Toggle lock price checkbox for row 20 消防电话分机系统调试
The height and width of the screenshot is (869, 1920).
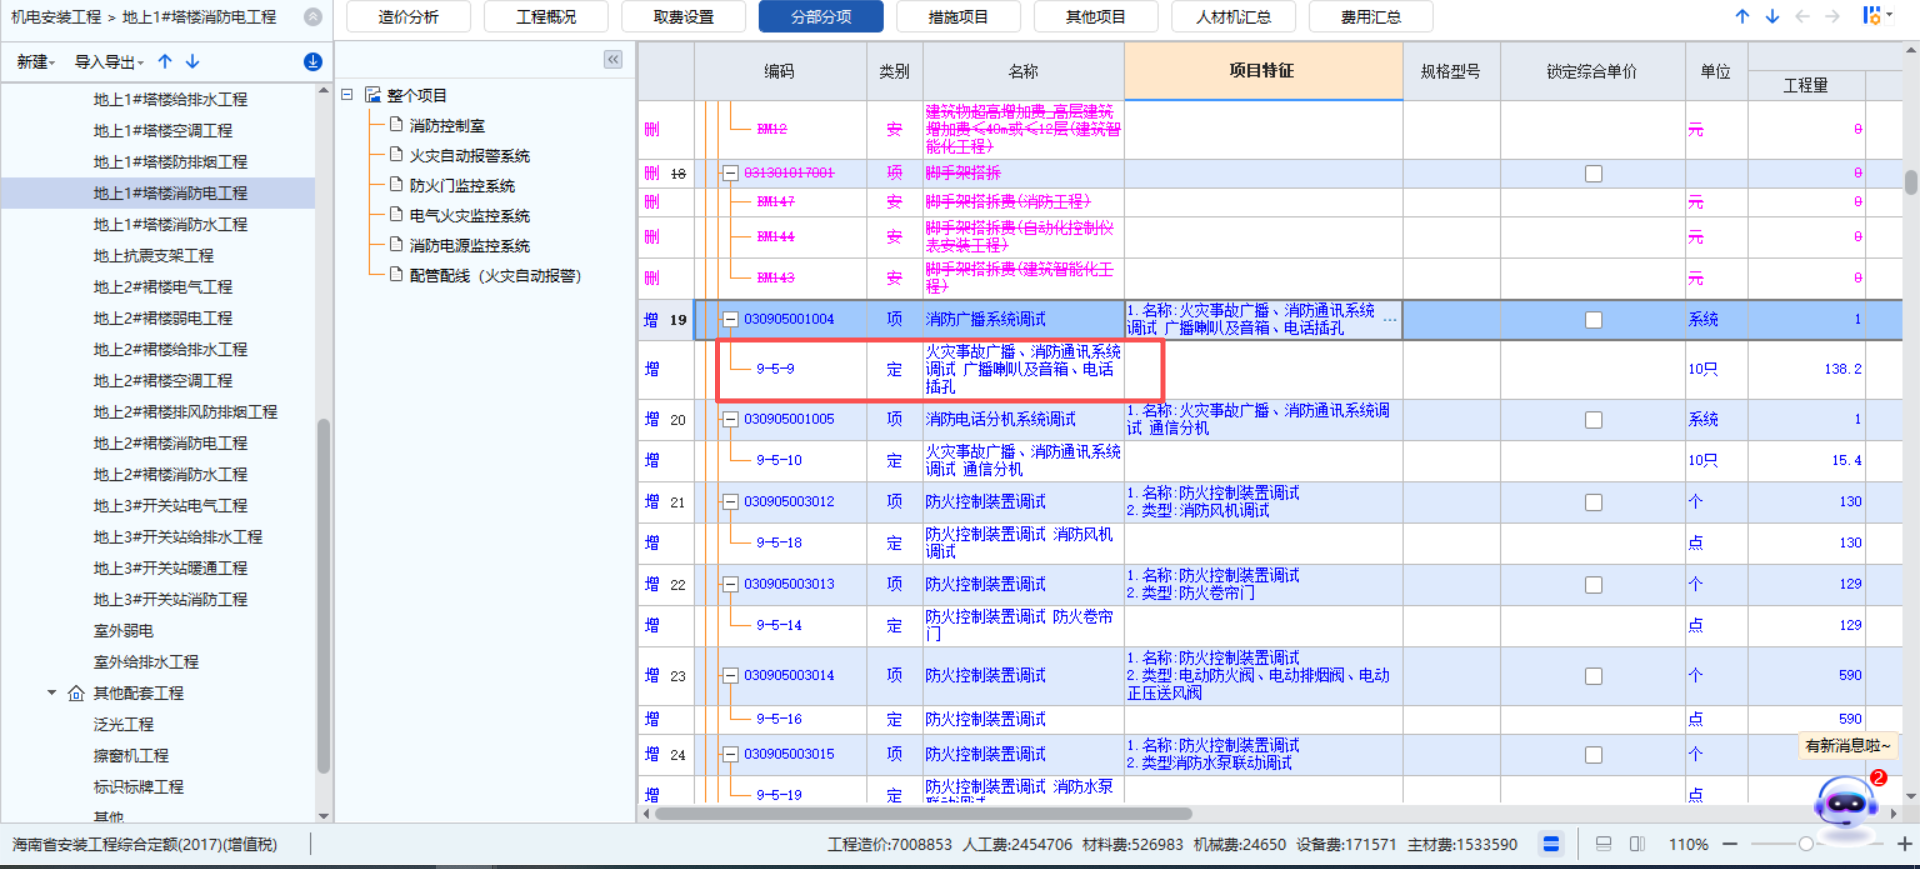1593,420
